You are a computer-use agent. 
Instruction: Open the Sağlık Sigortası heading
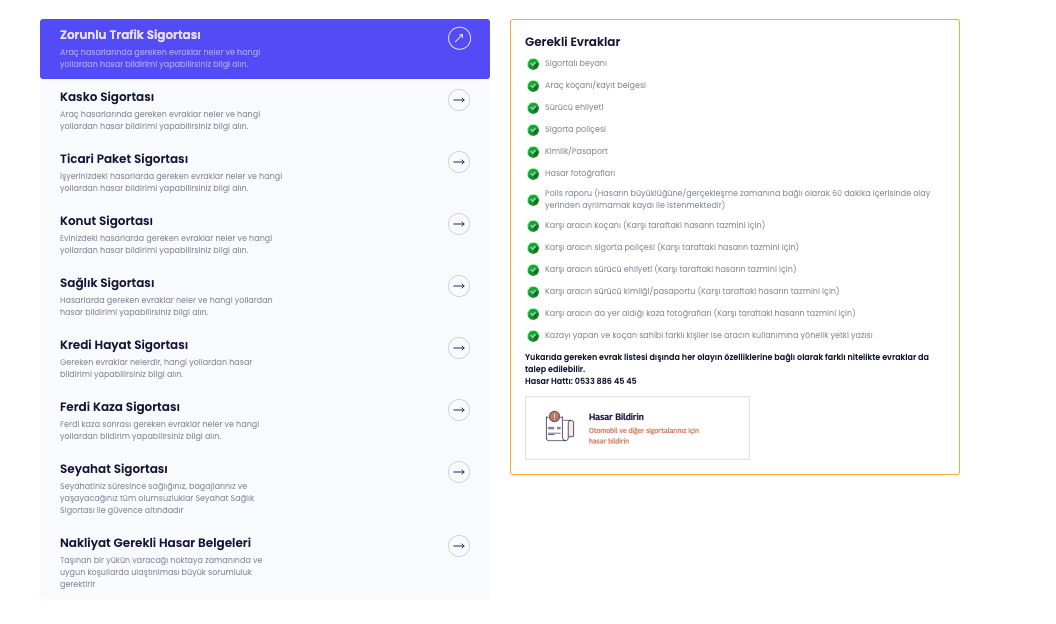(107, 283)
